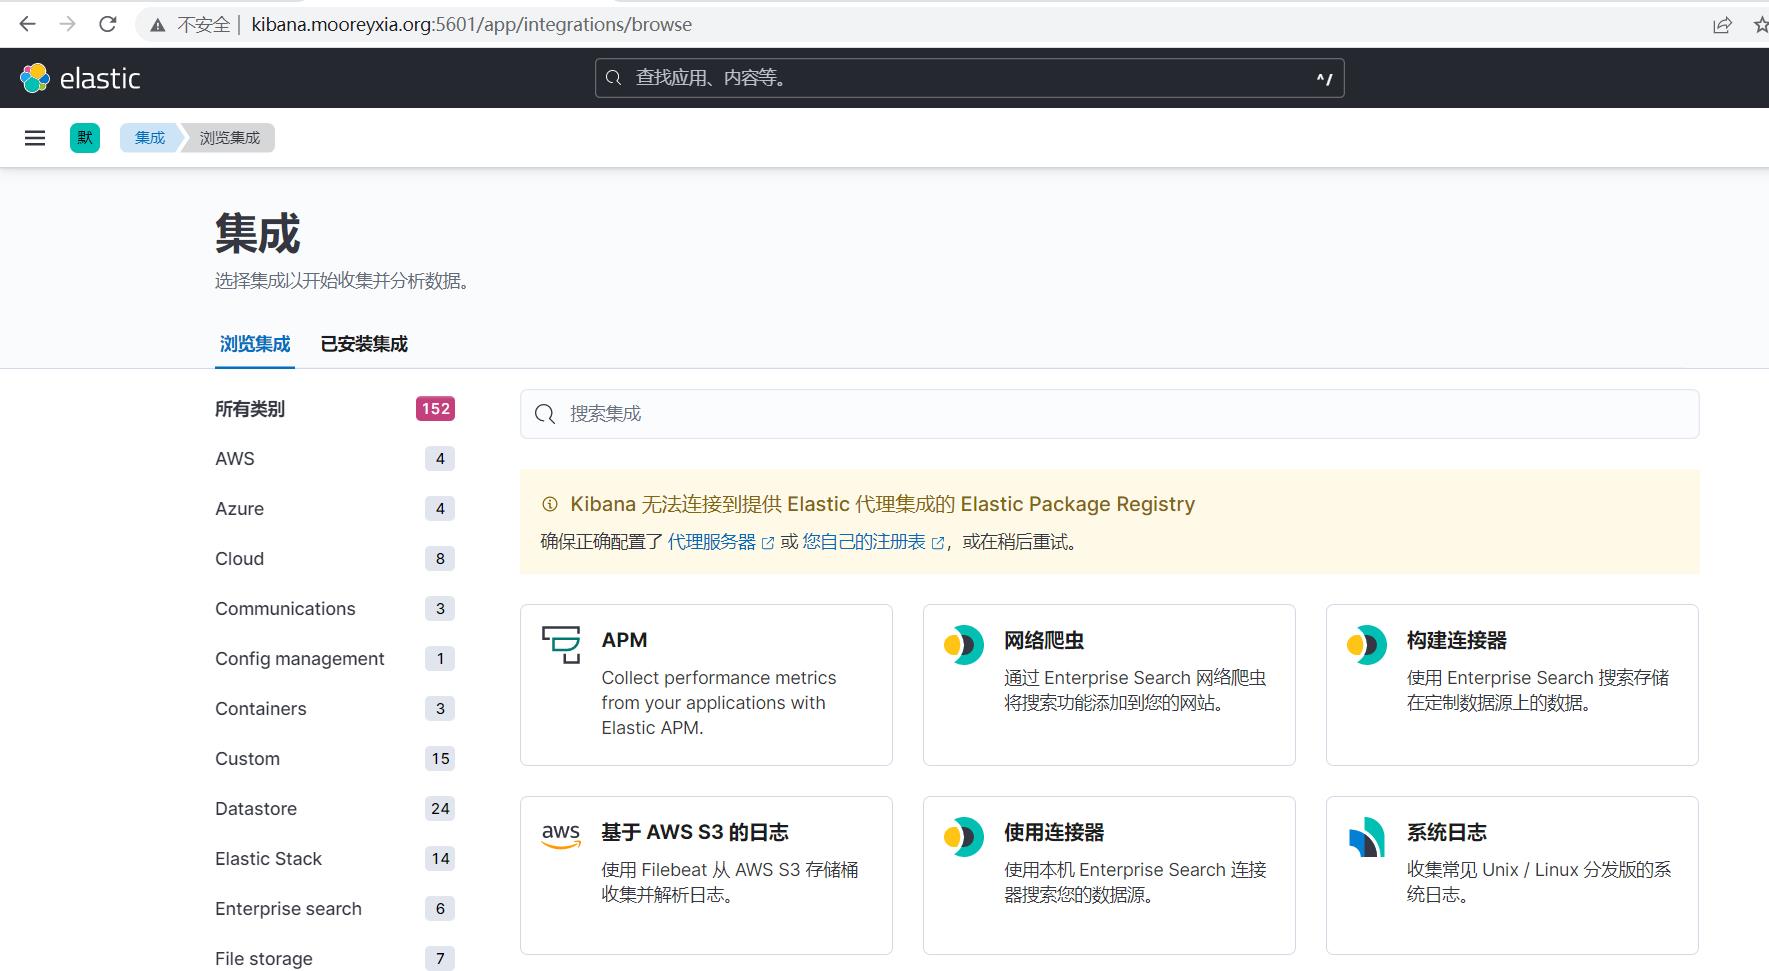This screenshot has width=1769, height=971.
Task: Click the magnifier icon in integrations search
Action: click(545, 414)
